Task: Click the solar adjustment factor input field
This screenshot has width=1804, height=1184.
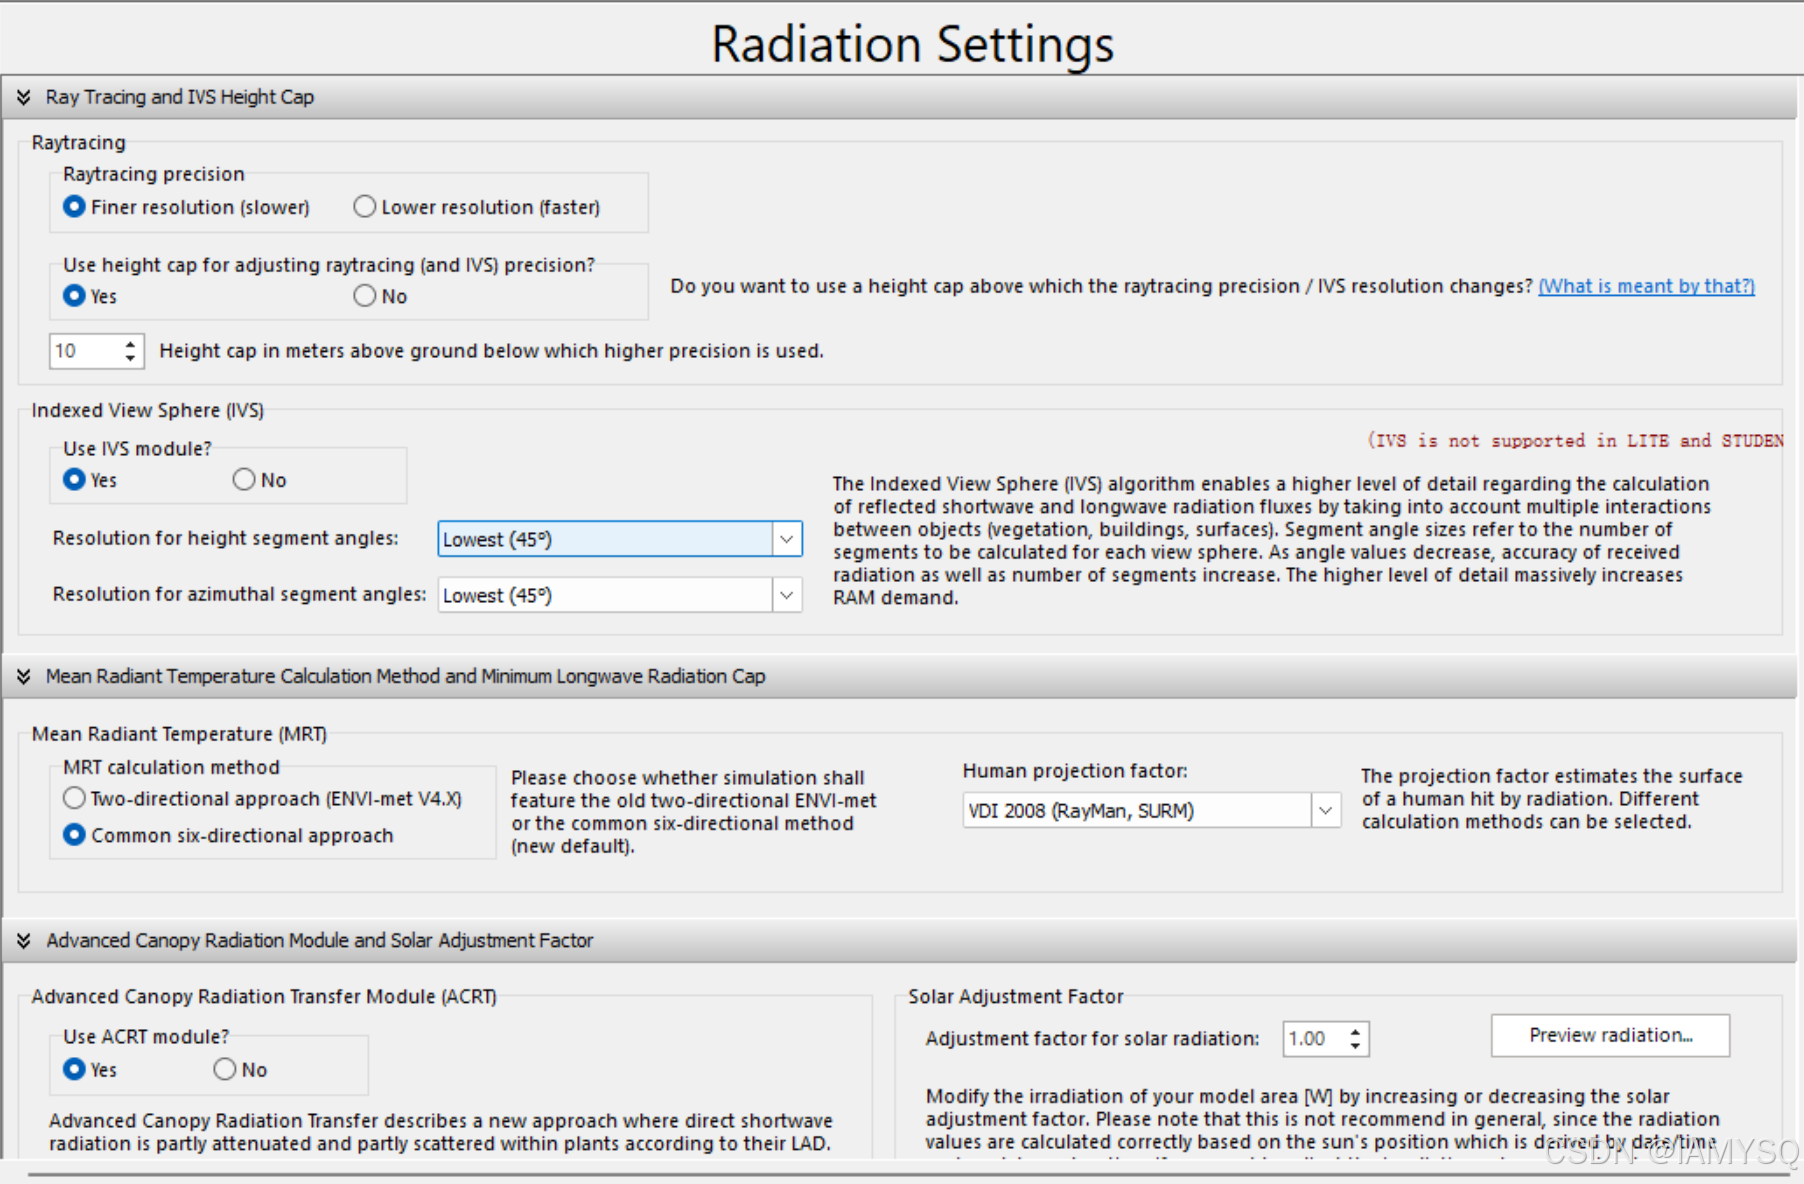Action: (x=1312, y=1039)
